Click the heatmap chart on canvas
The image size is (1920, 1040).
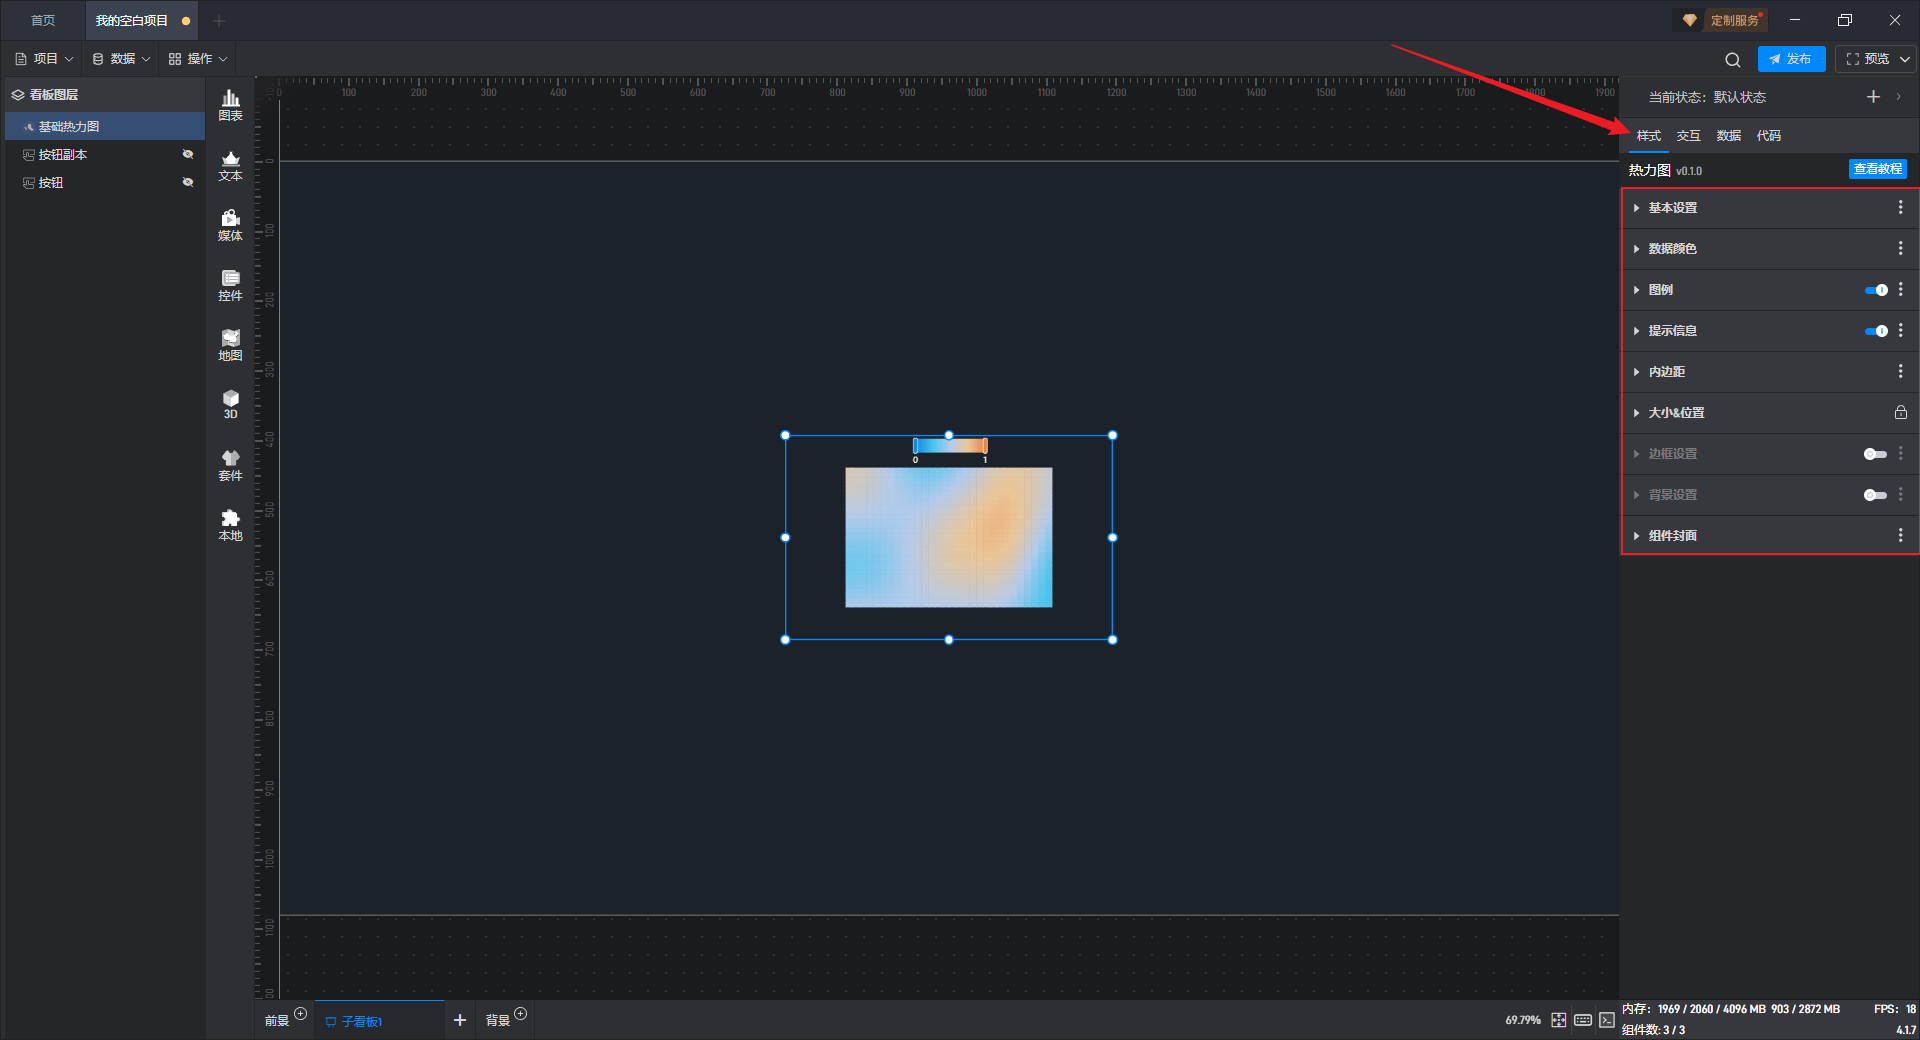[x=948, y=537]
